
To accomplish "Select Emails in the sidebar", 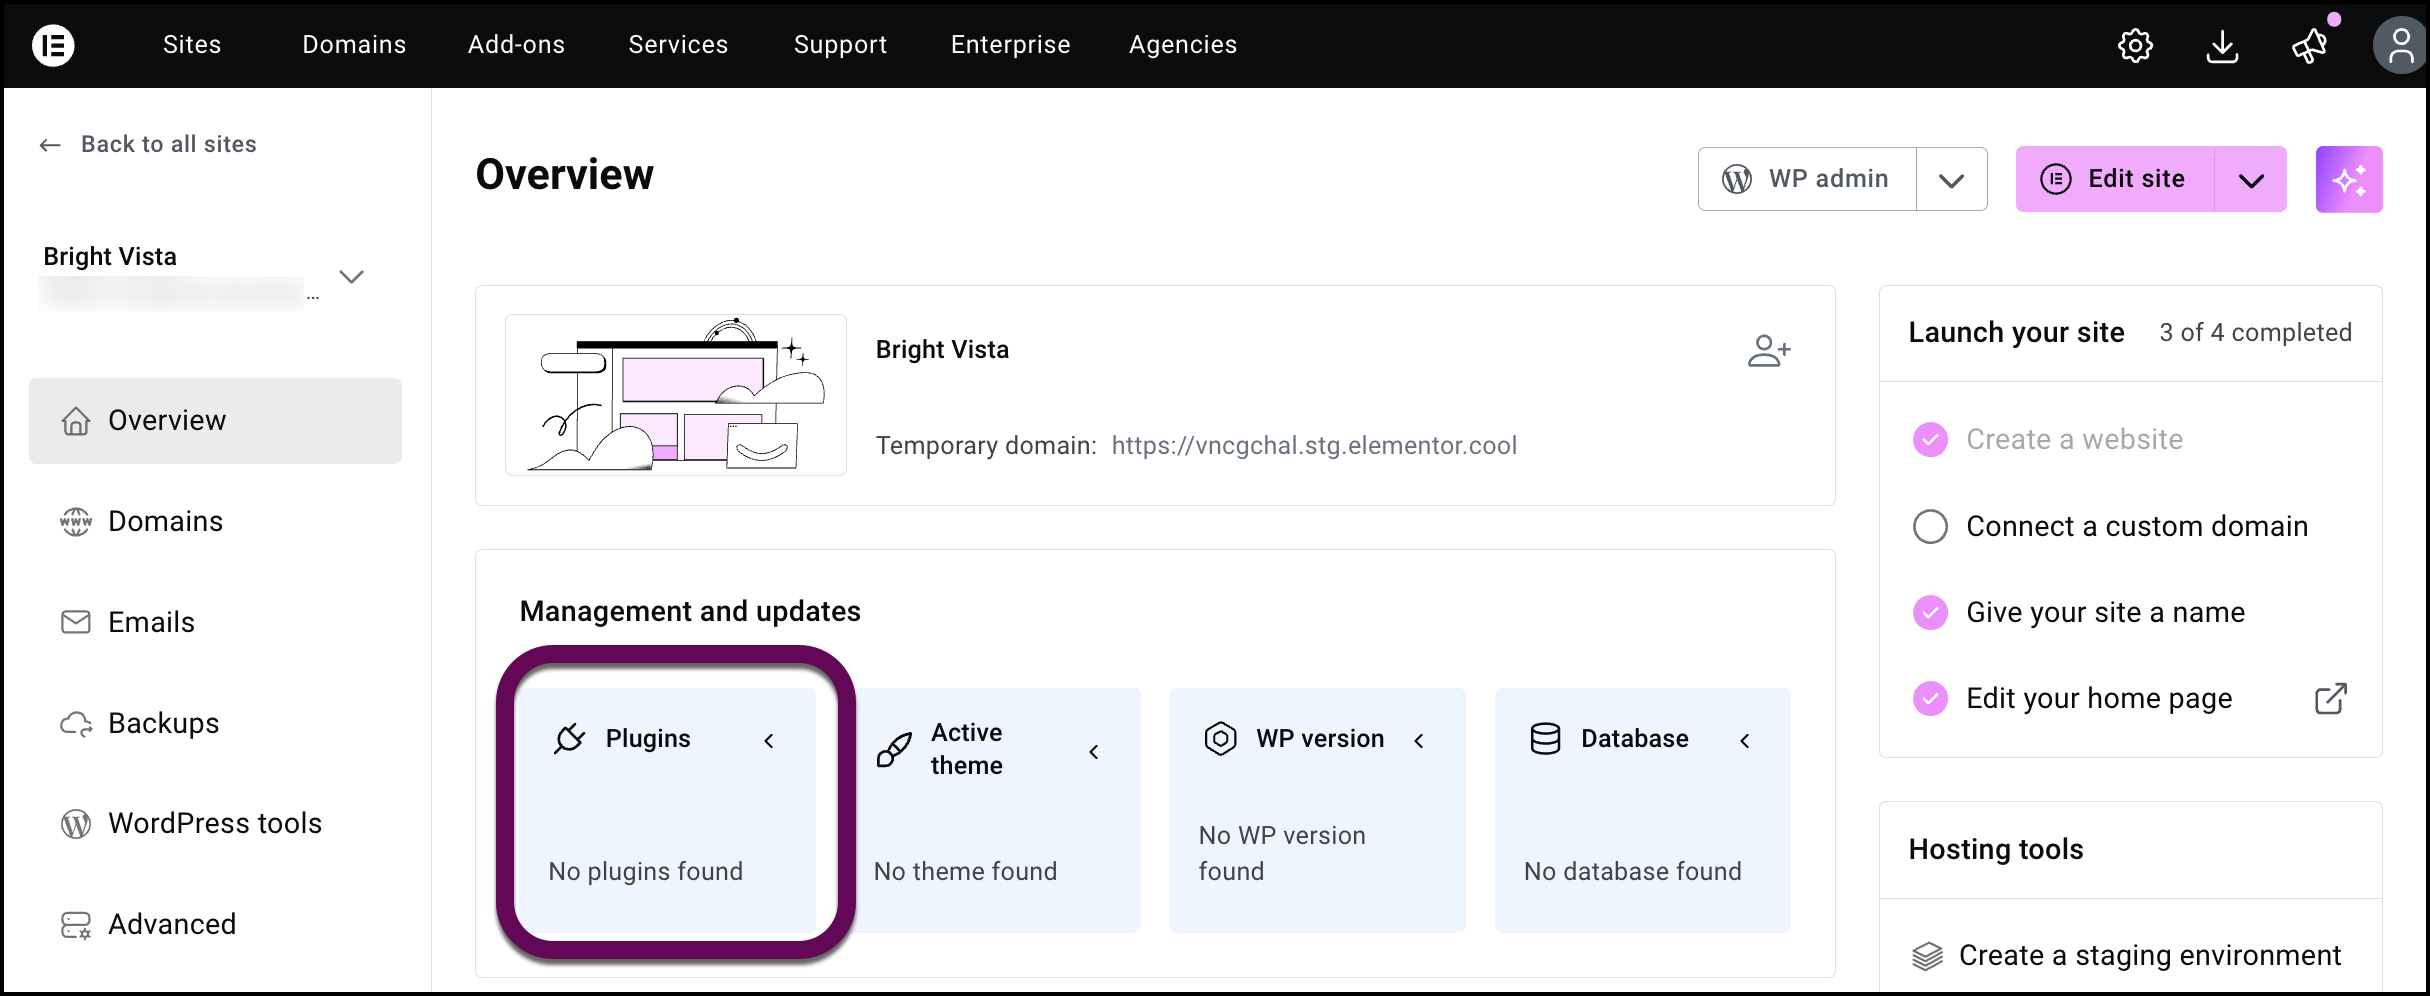I will 151,621.
